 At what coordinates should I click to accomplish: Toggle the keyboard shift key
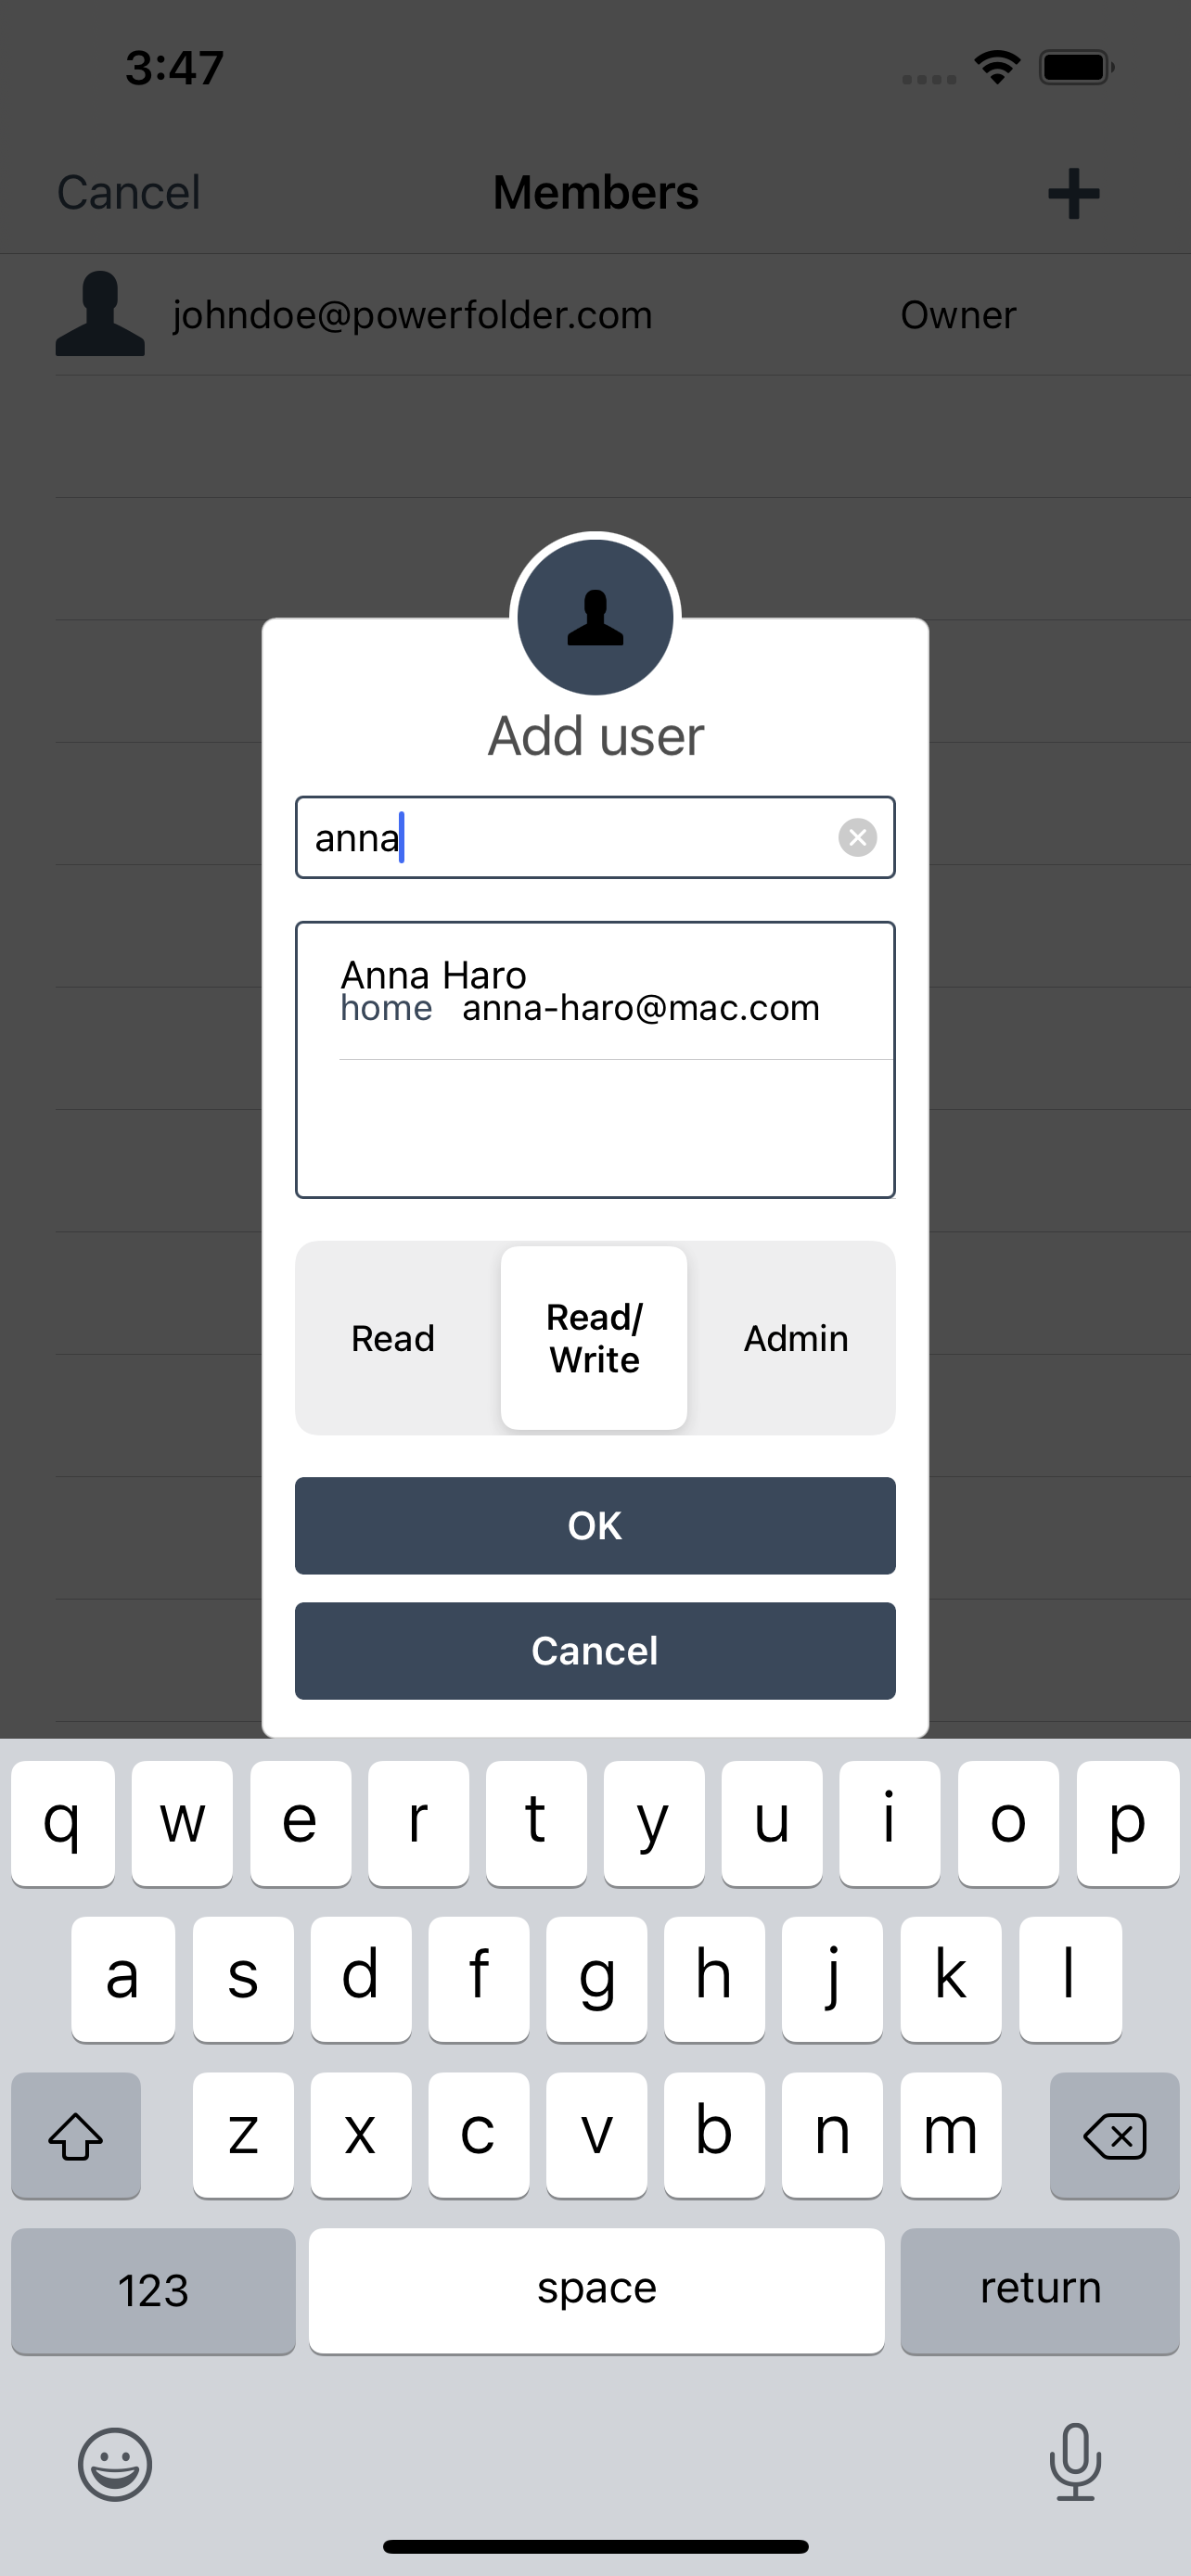point(76,2136)
